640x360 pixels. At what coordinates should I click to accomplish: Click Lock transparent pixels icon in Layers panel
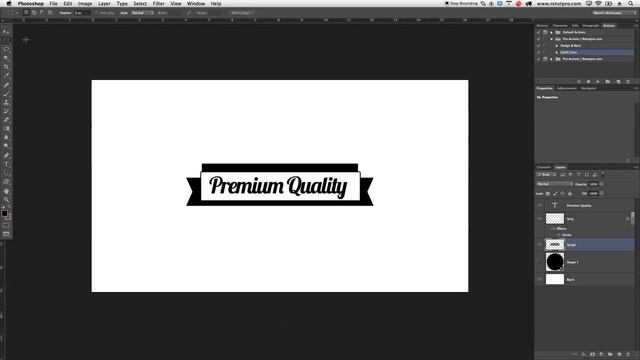548,193
